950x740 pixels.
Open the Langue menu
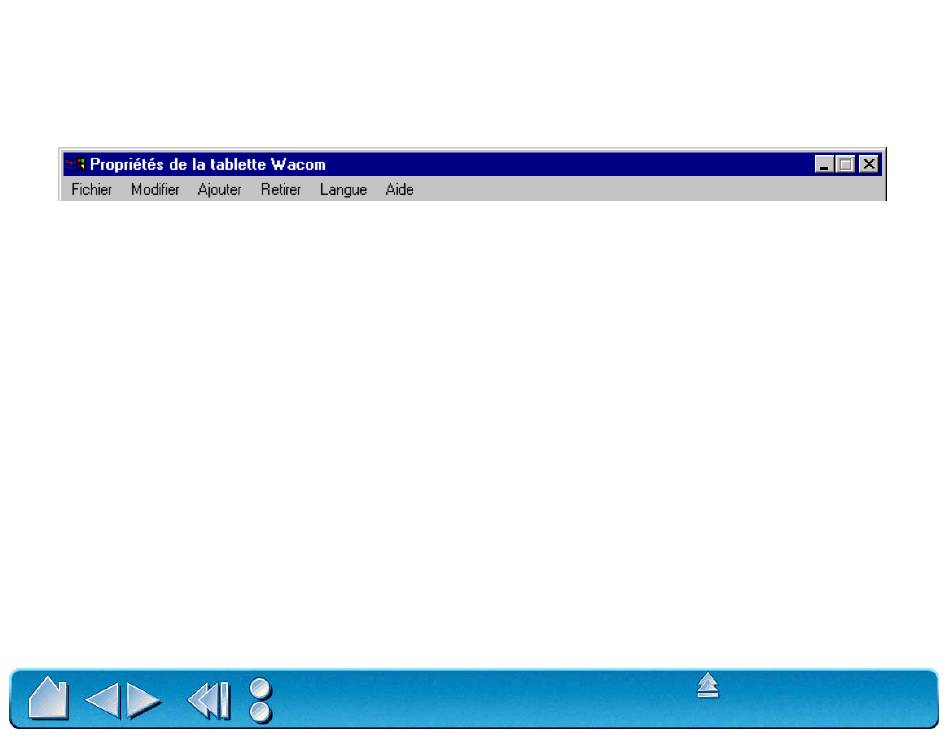point(344,190)
